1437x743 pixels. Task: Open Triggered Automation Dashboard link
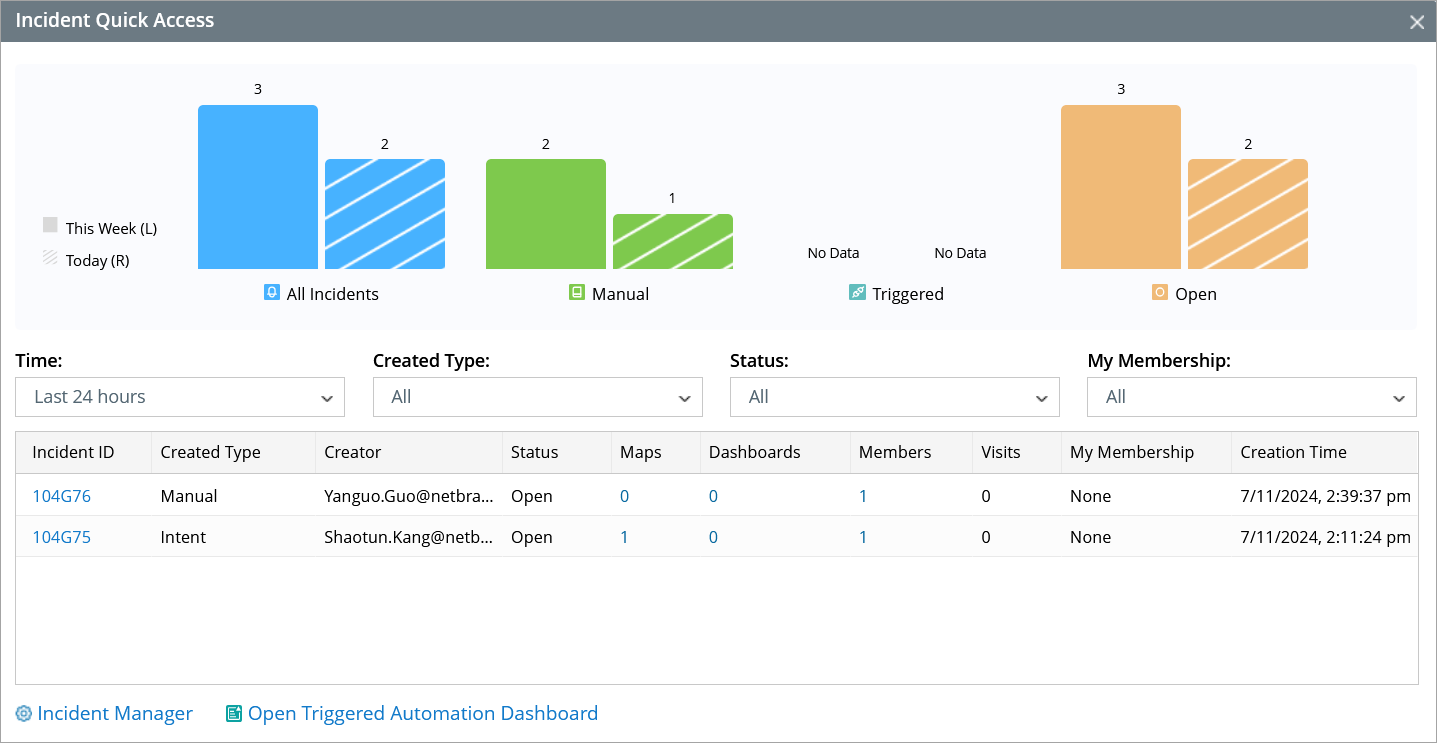click(x=422, y=714)
